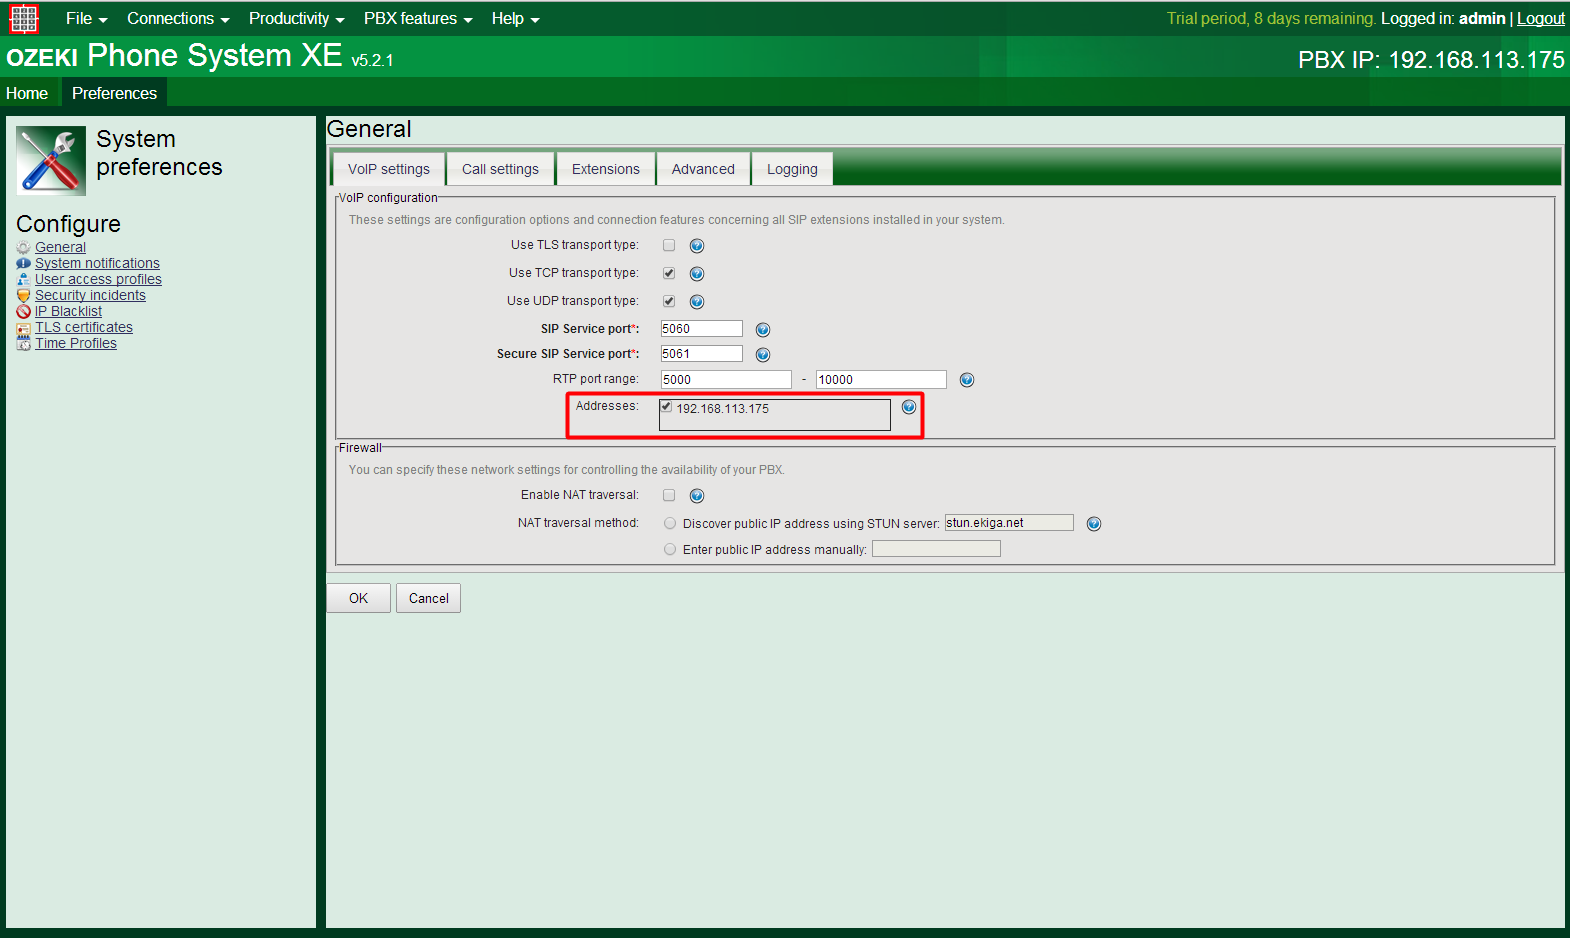This screenshot has width=1570, height=938.
Task: Enable the Use TLS transport type checkbox
Action: point(669,245)
